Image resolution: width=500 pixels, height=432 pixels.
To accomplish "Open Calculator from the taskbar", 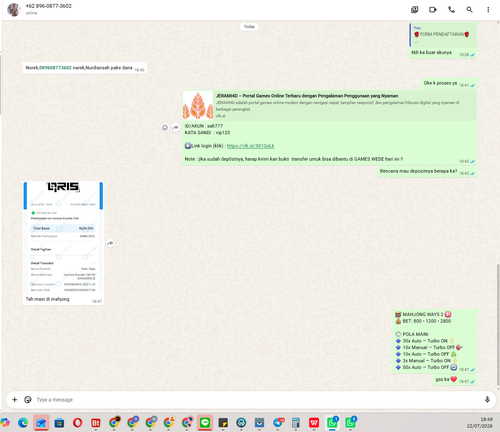I will (x=296, y=423).
